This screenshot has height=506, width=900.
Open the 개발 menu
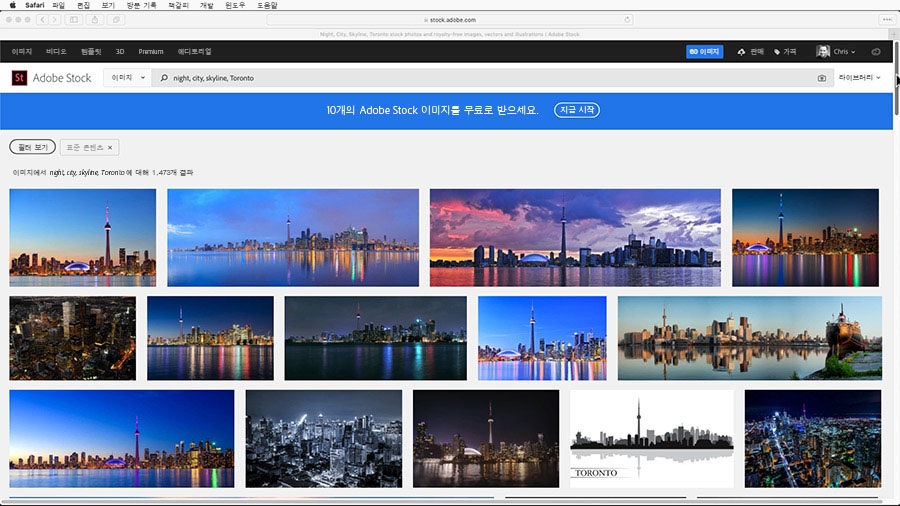206,5
